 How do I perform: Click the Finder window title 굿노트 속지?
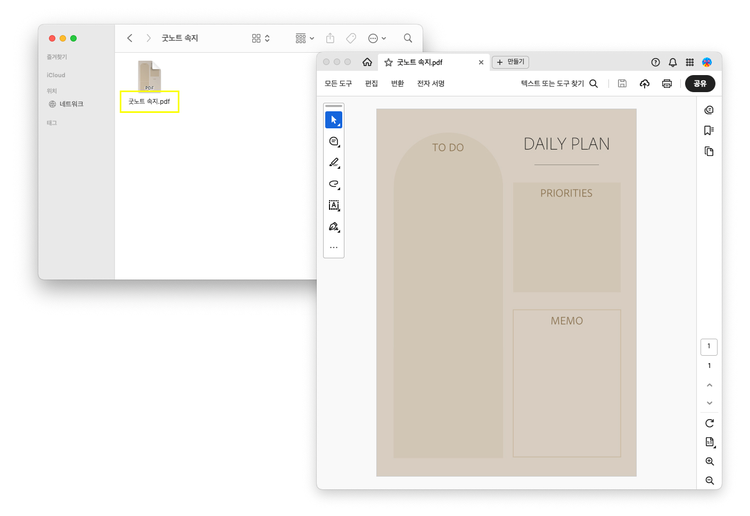coord(179,38)
